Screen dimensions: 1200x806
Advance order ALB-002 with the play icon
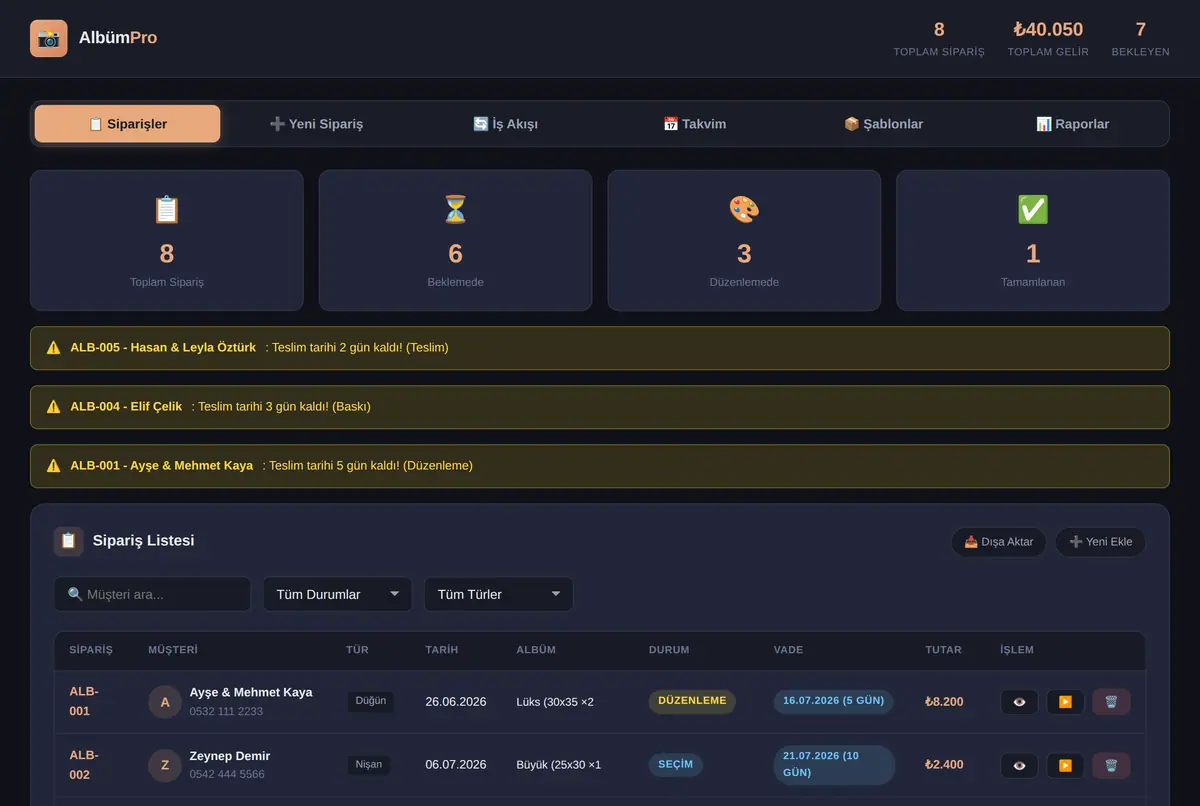pos(1065,766)
